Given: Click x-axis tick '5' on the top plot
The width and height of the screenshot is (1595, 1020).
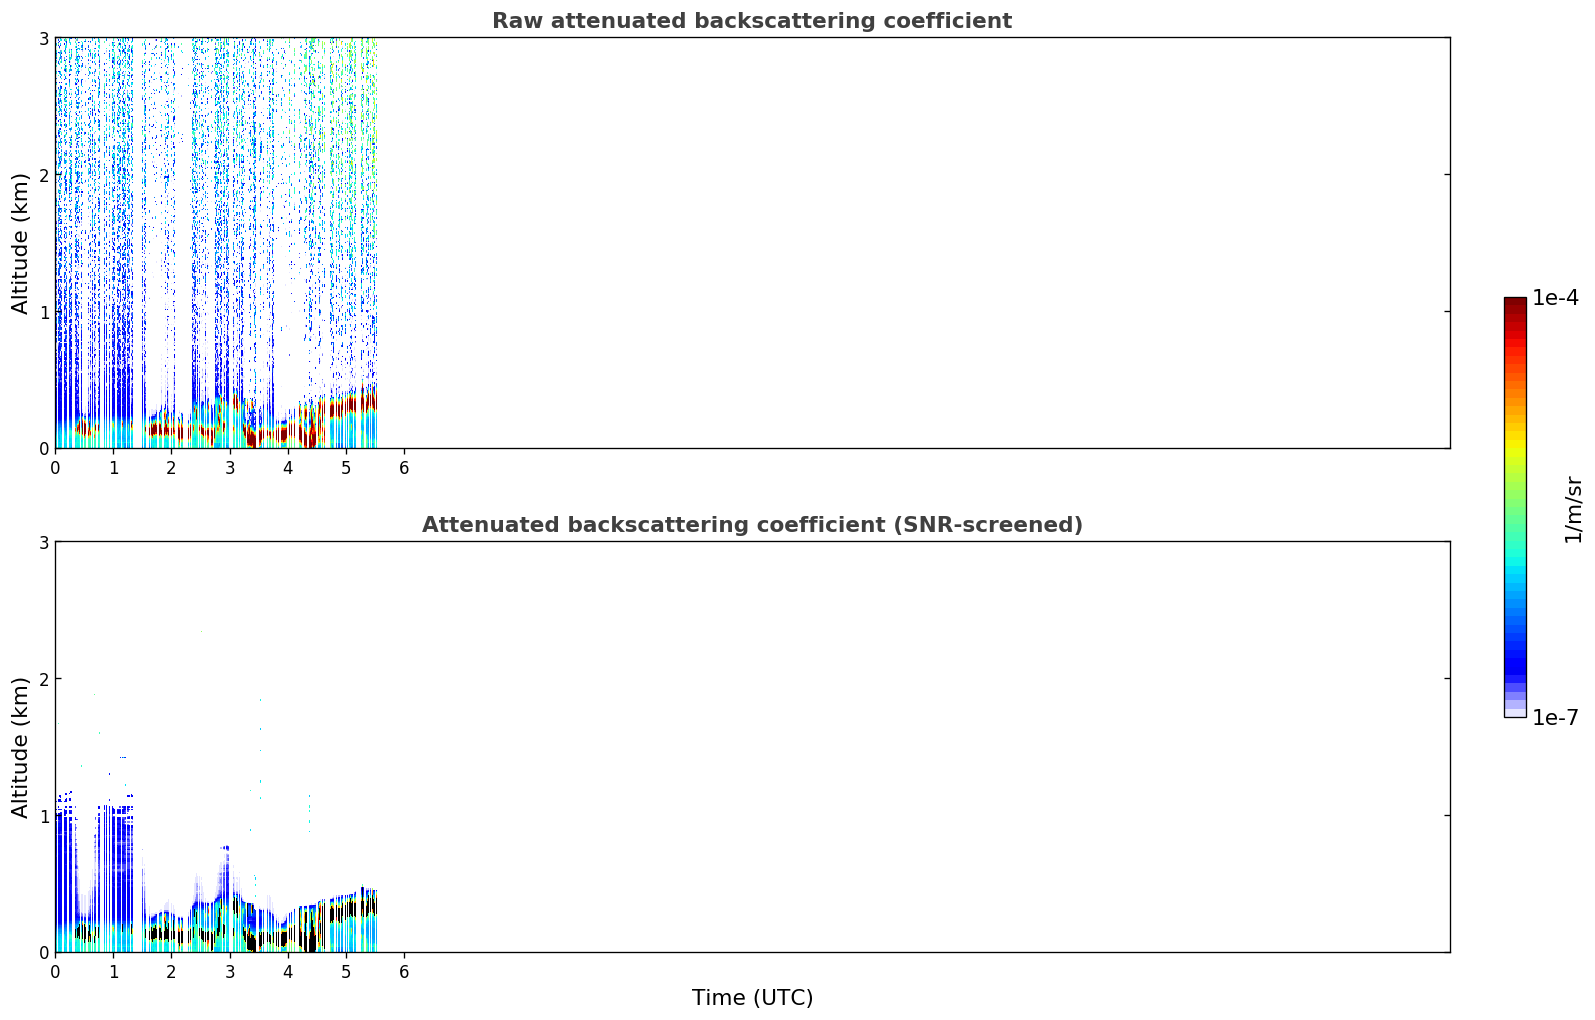Looking at the screenshot, I should [346, 467].
